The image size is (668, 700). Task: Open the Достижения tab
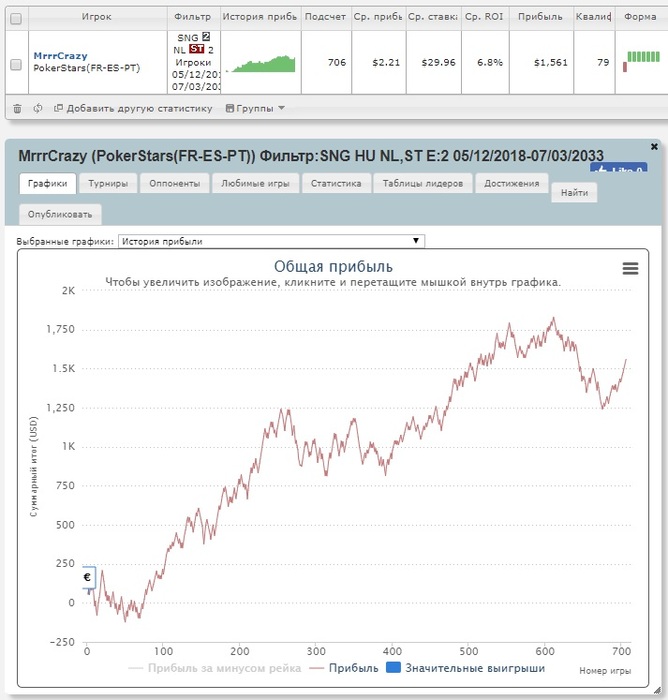tap(512, 183)
